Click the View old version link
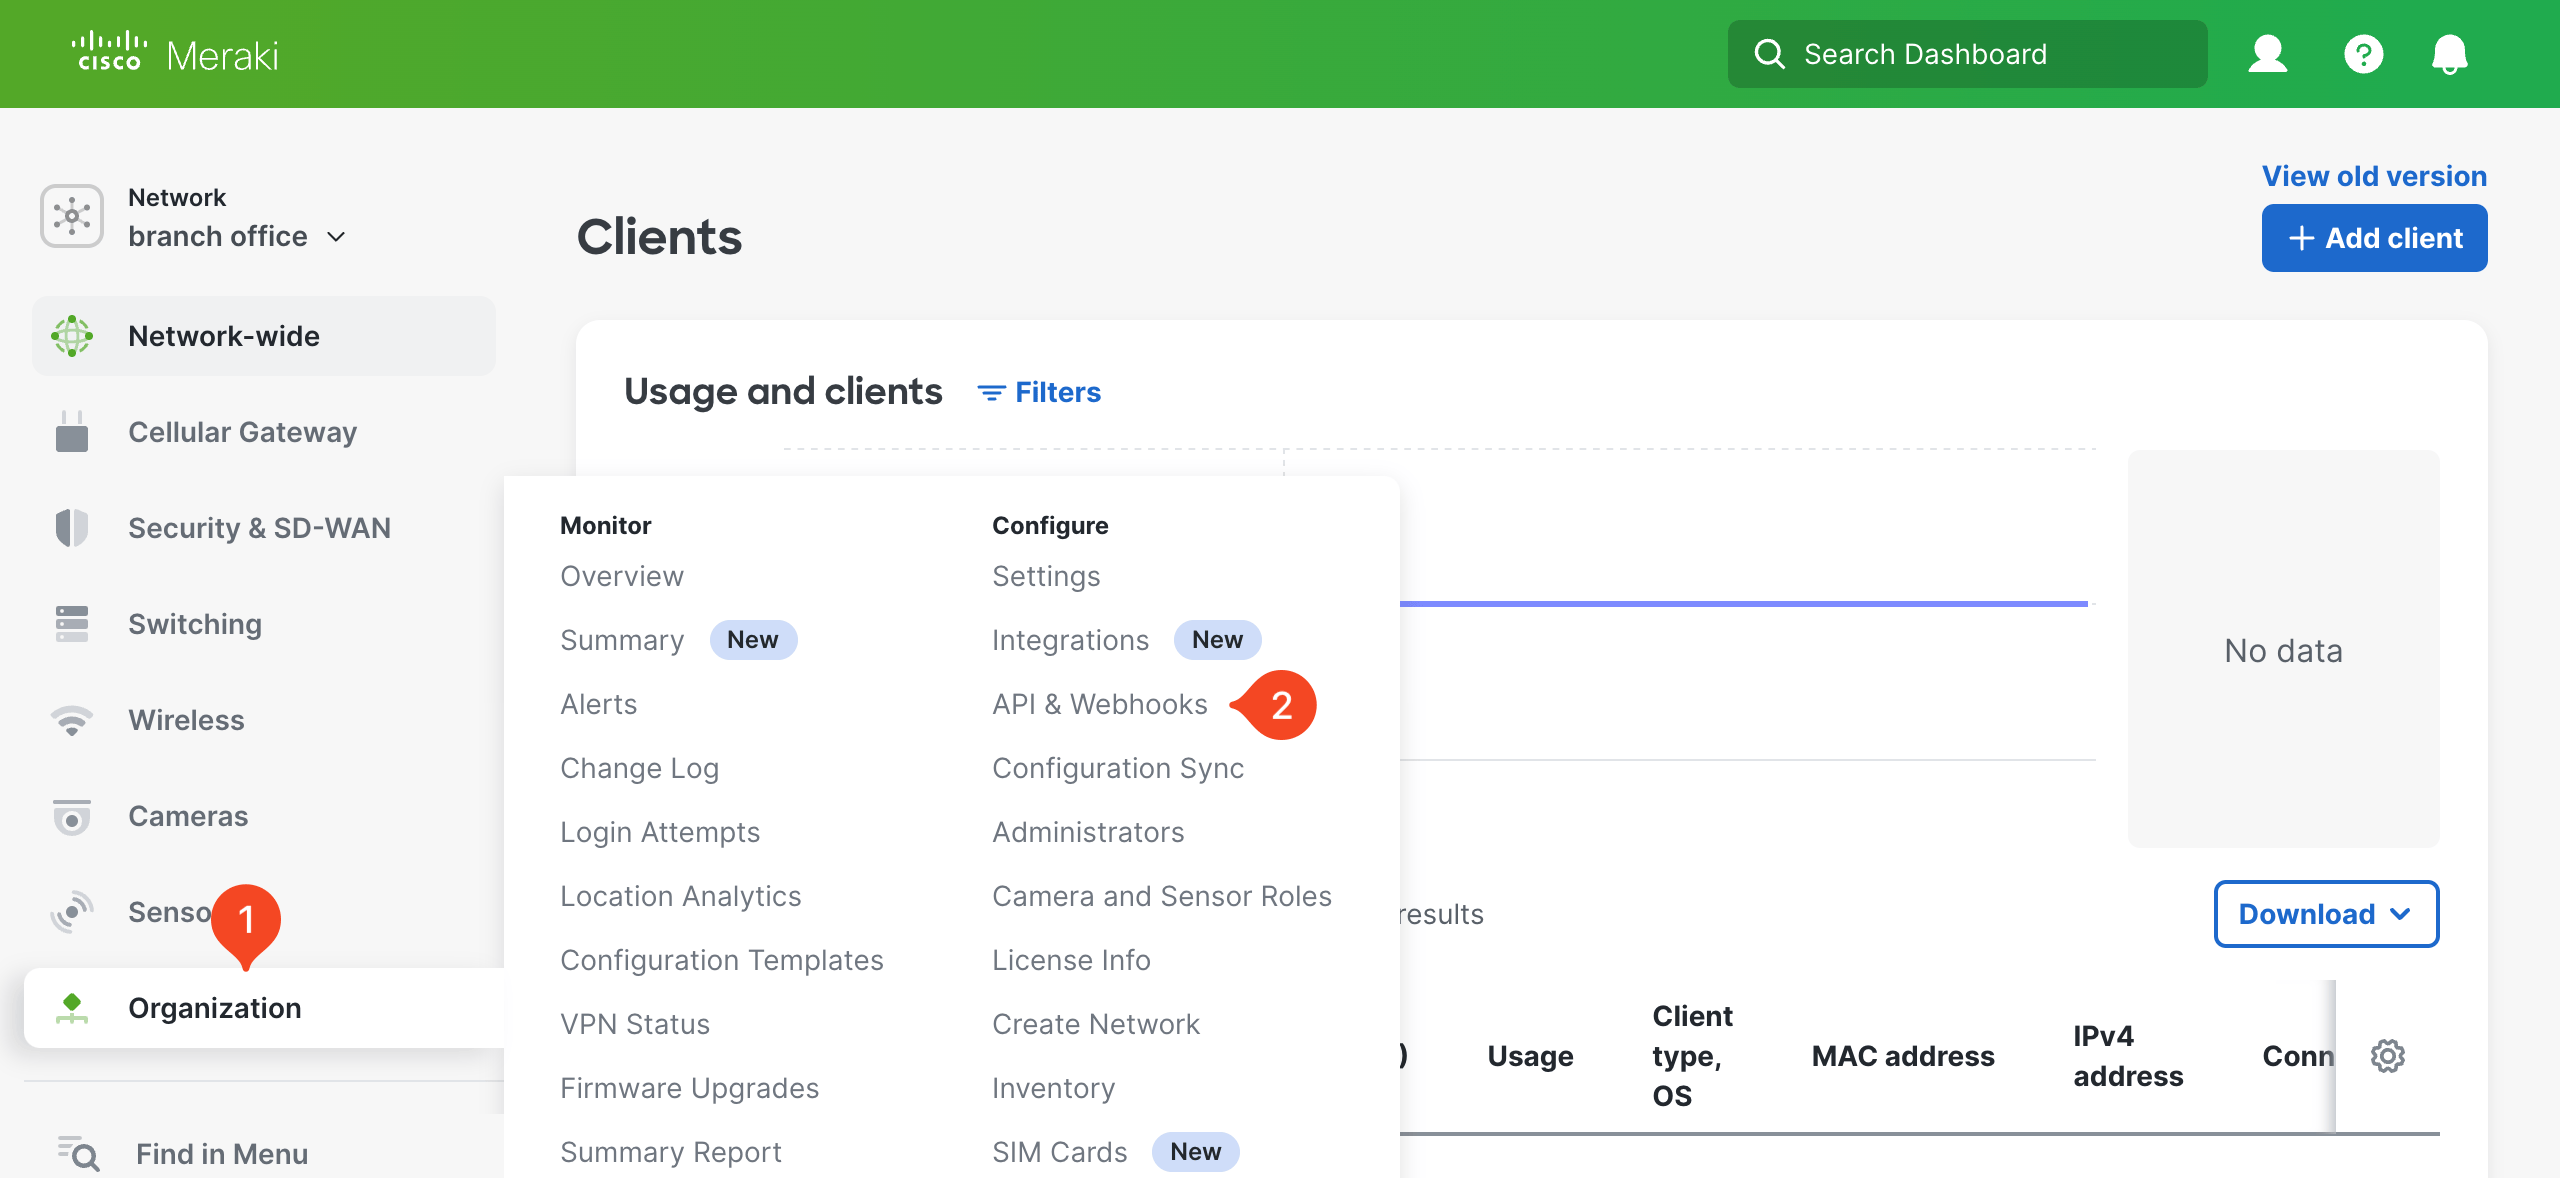The height and width of the screenshot is (1178, 2560). coord(2374,176)
